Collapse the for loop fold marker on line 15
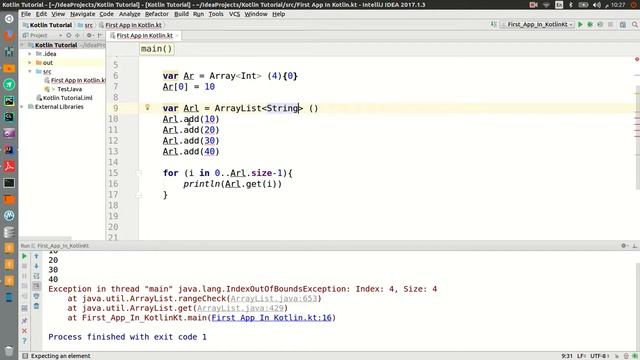 (139, 173)
